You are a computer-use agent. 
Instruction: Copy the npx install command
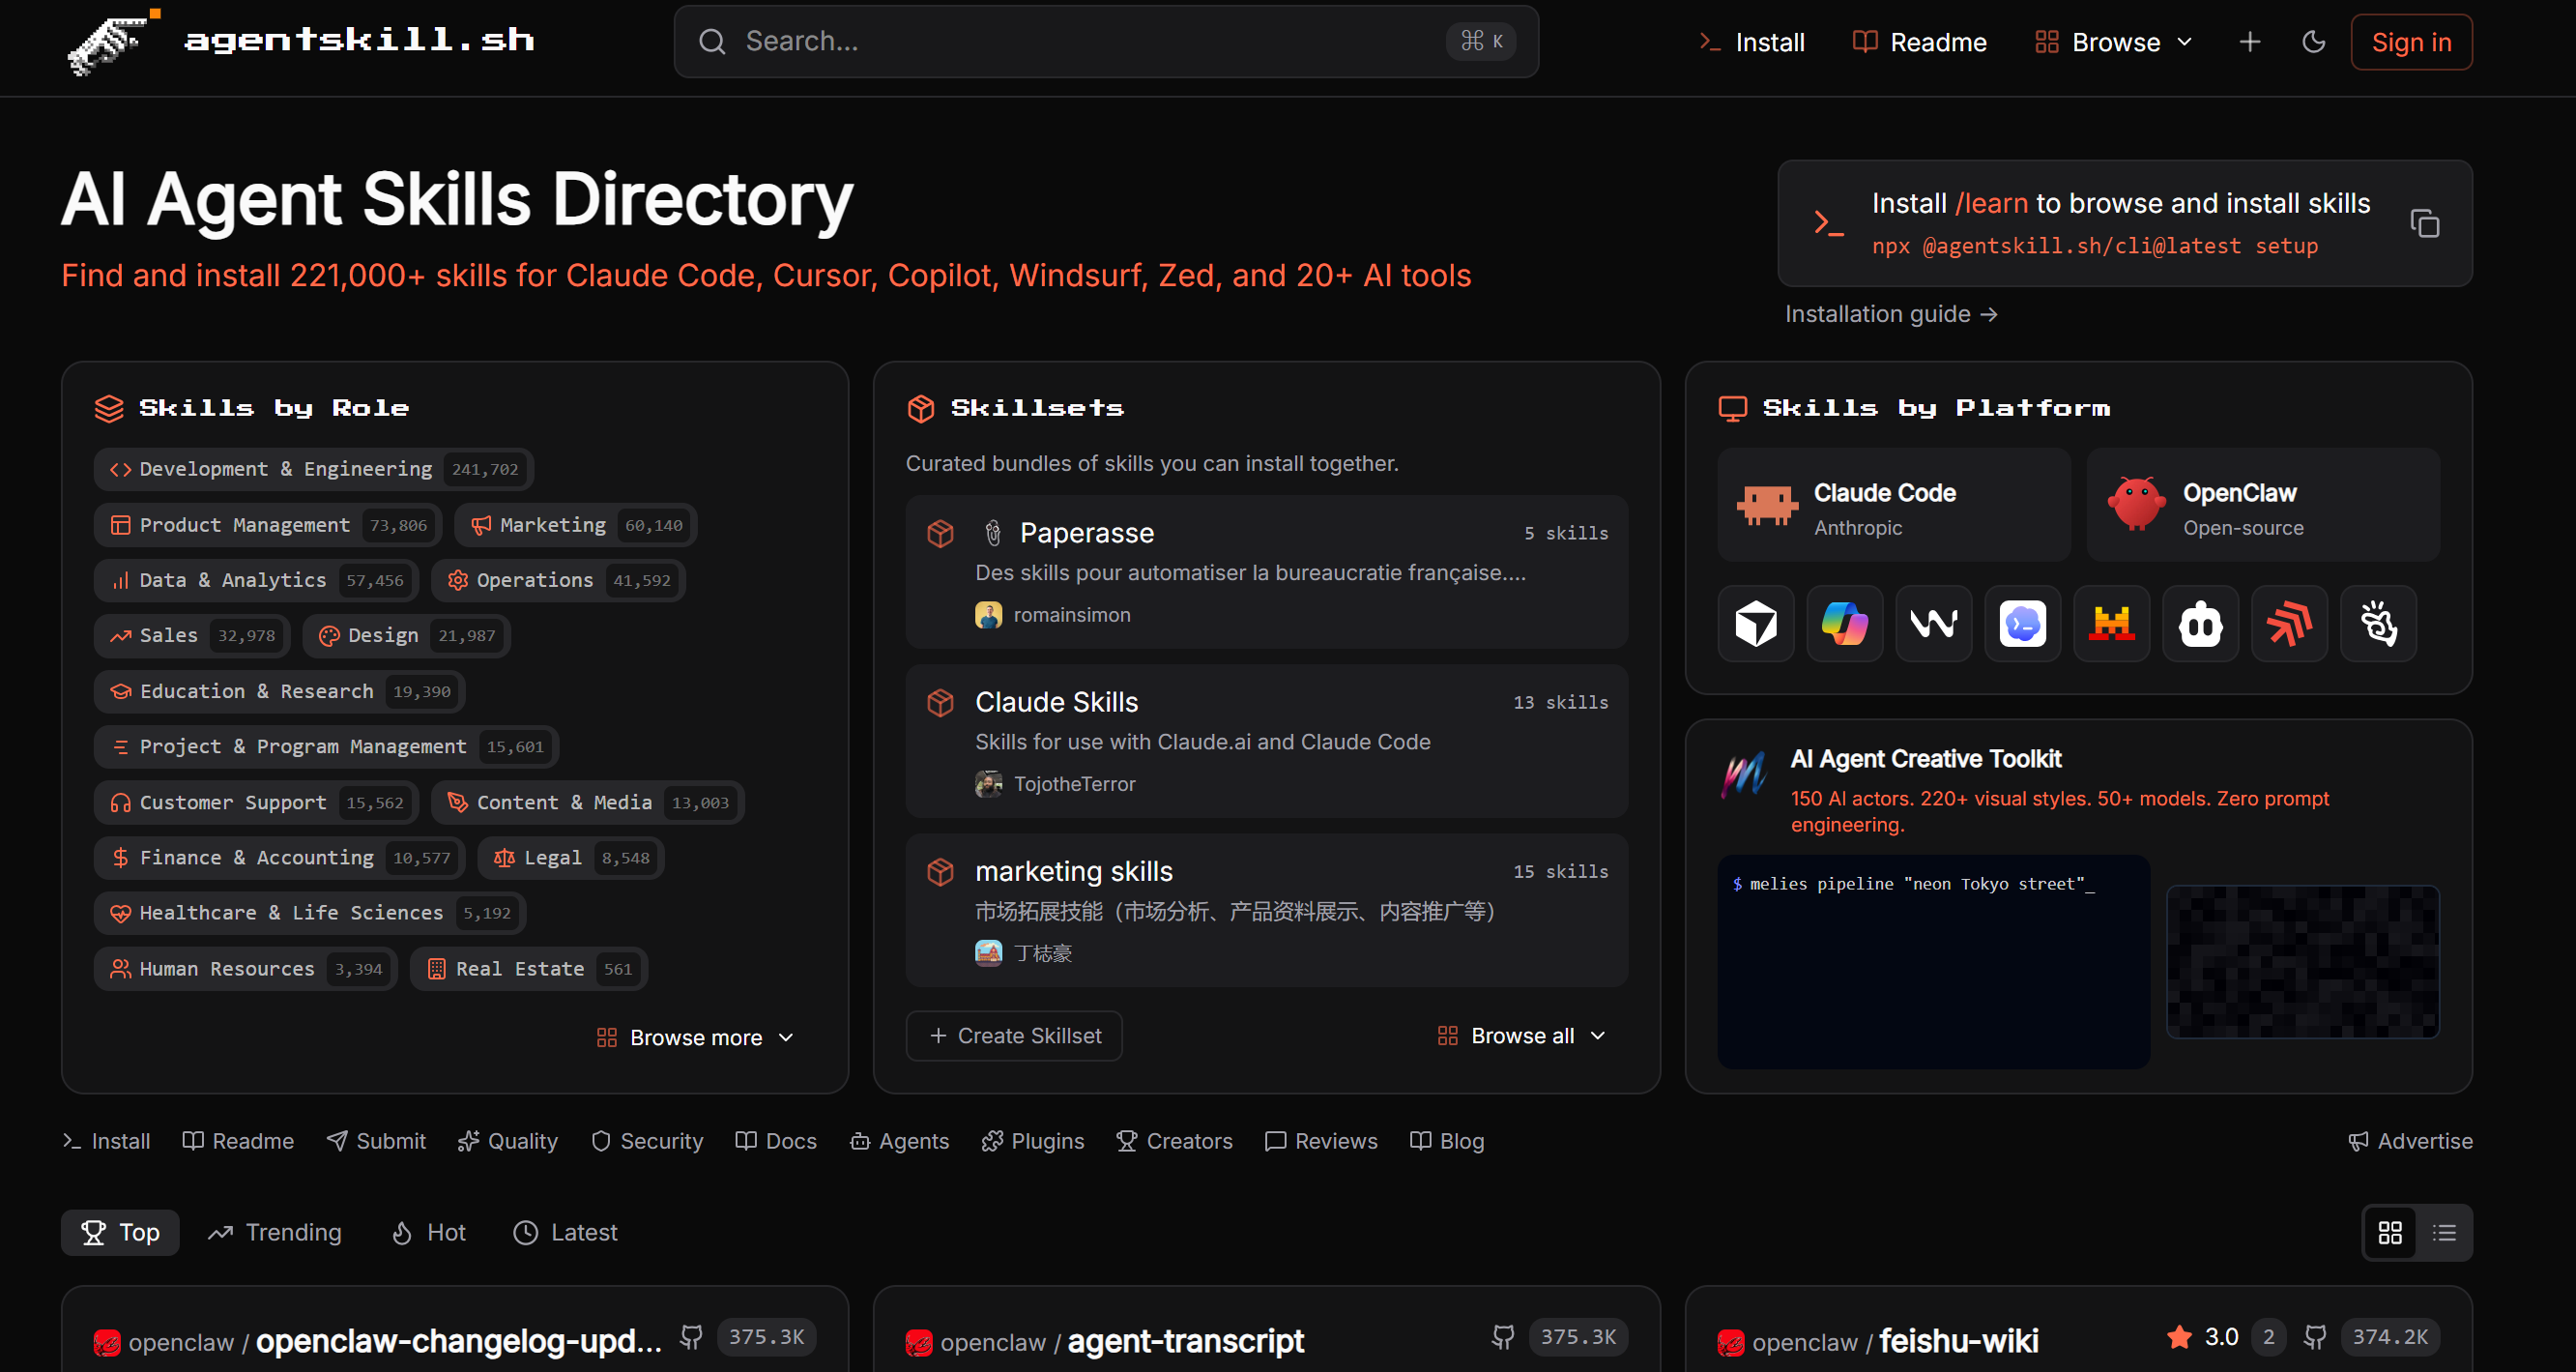(2424, 223)
